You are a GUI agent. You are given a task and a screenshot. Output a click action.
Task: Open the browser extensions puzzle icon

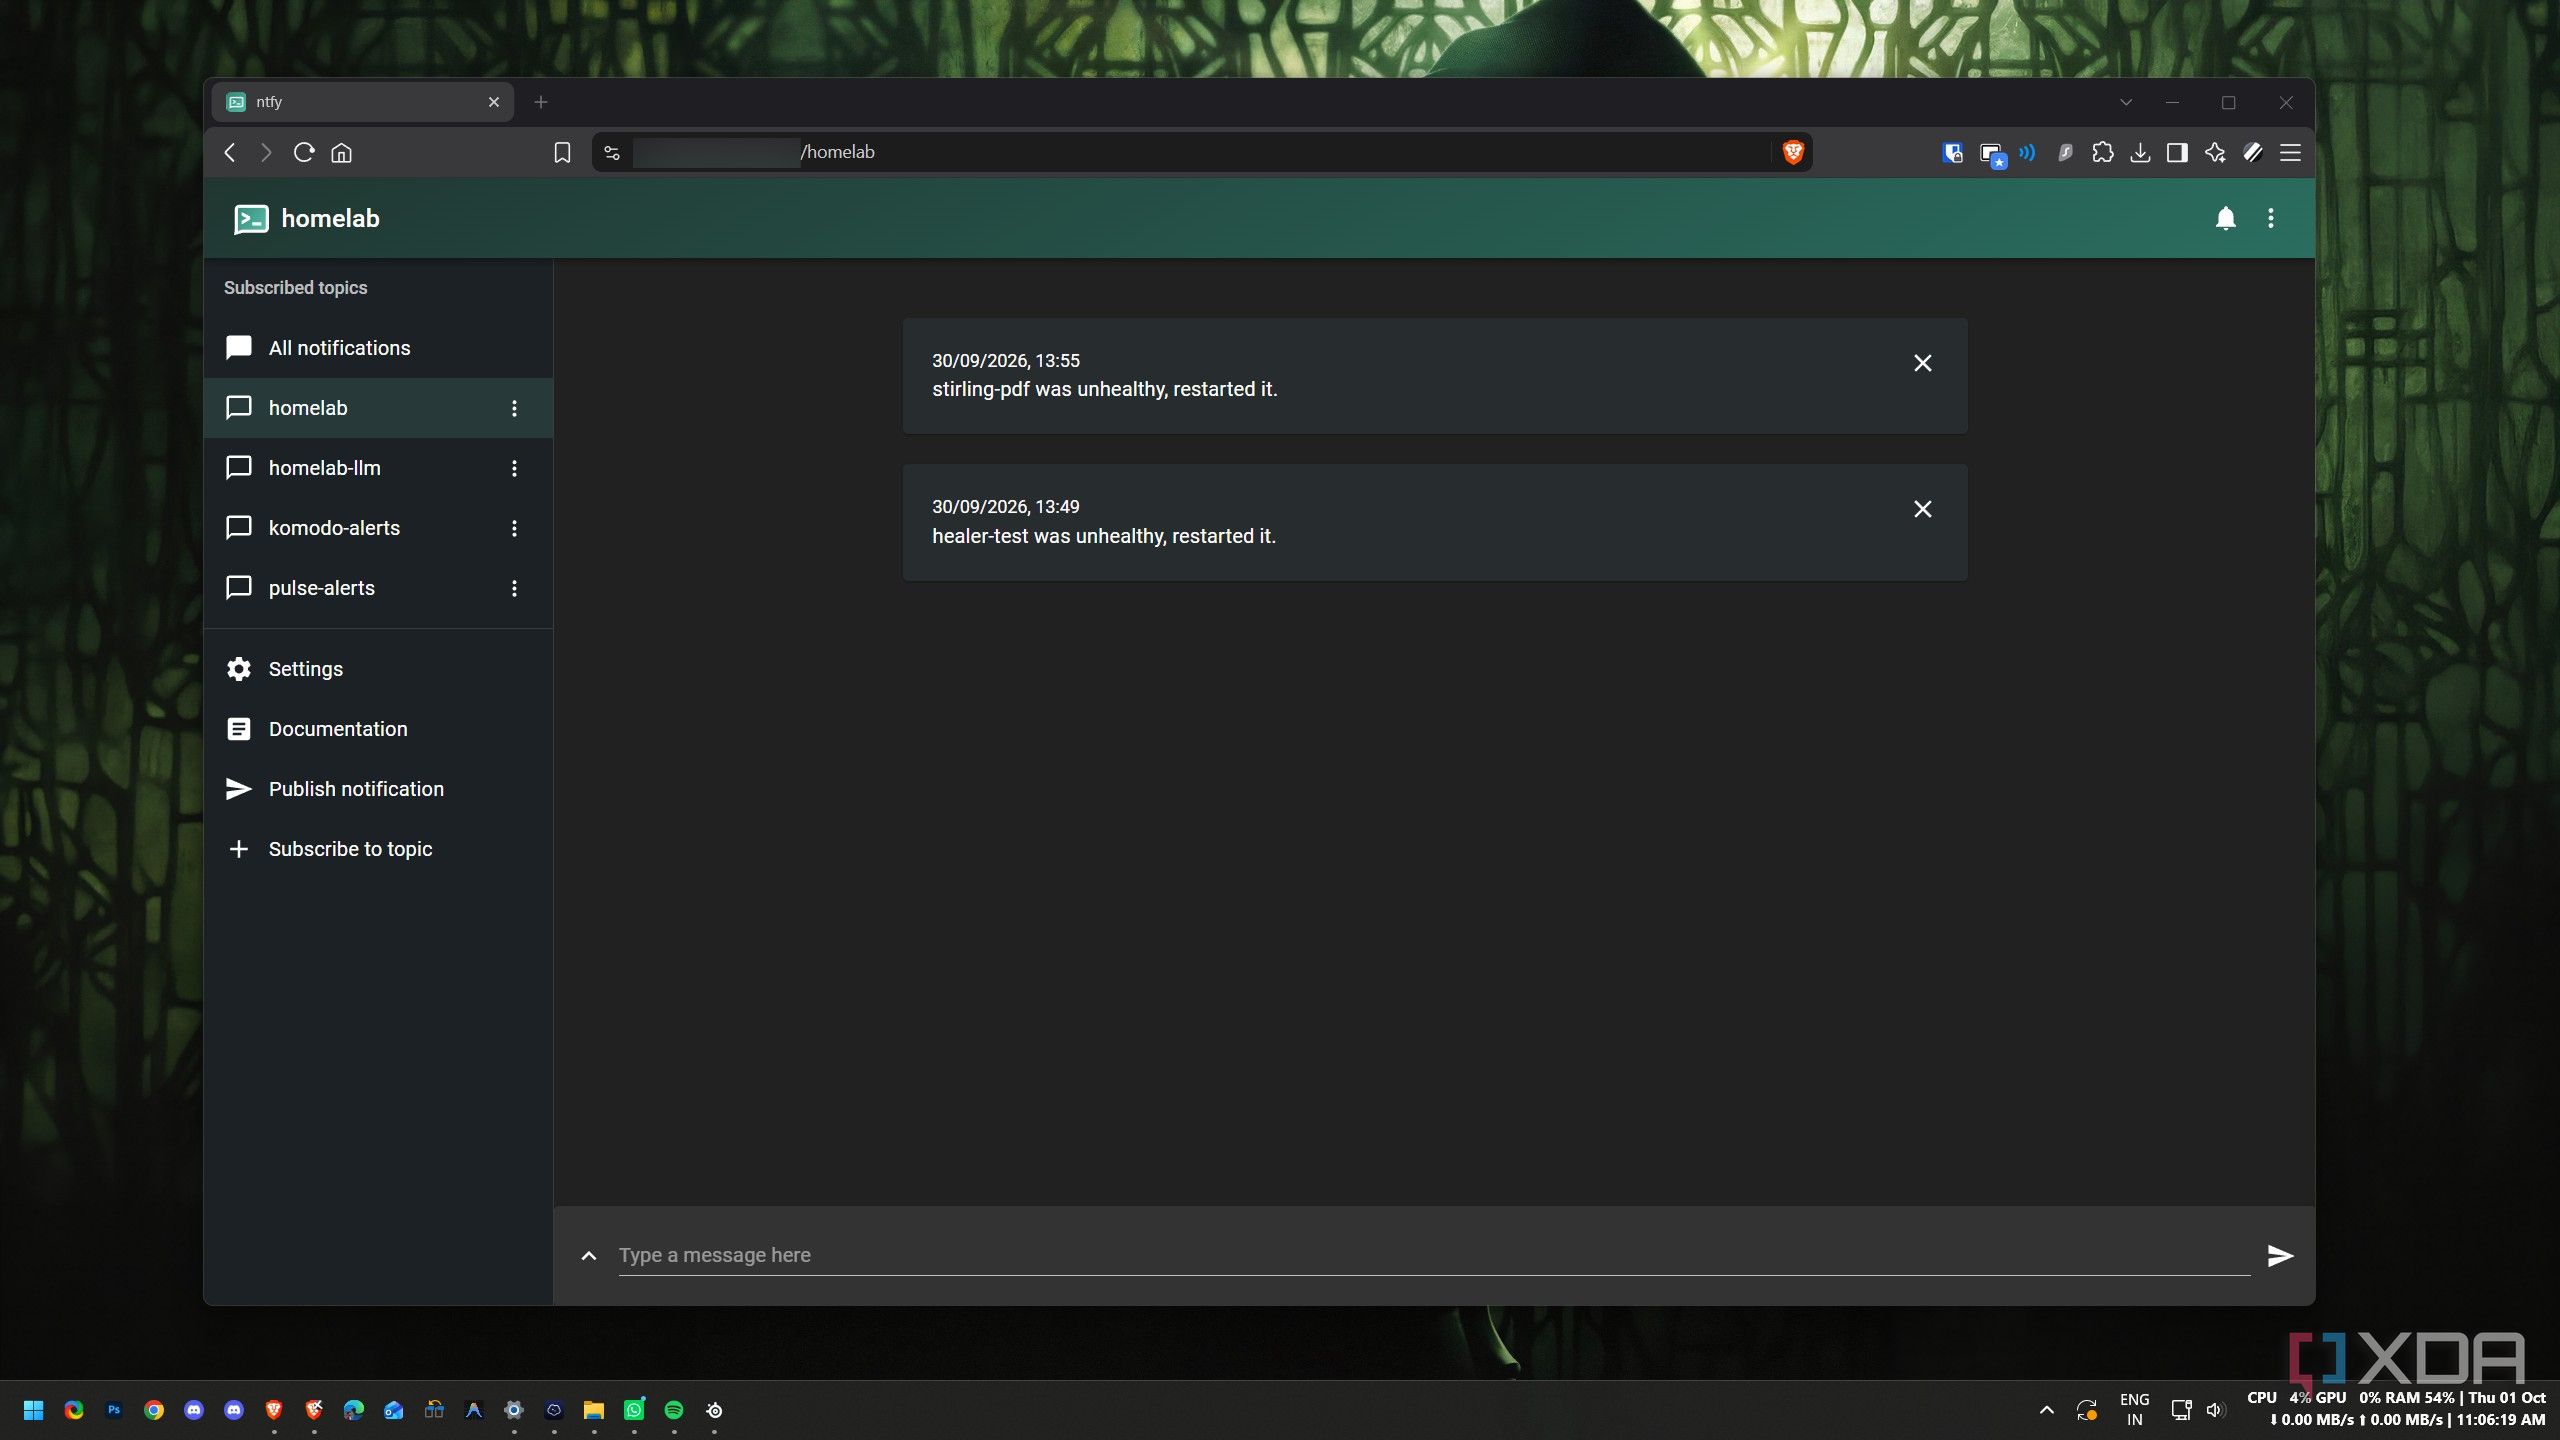[x=2103, y=152]
